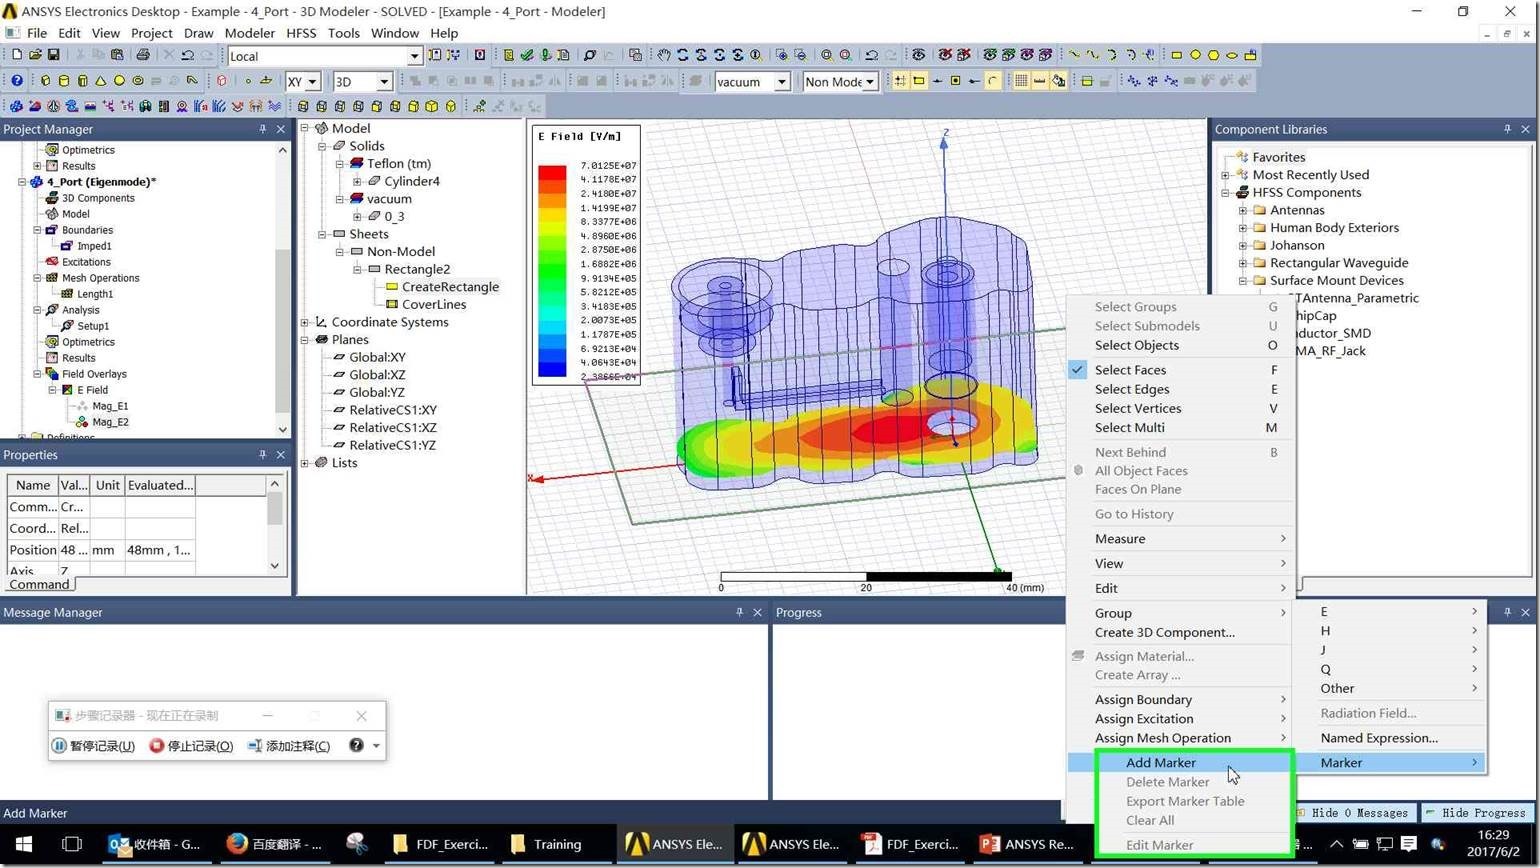Select the Draw Cylinder tool

[64, 81]
